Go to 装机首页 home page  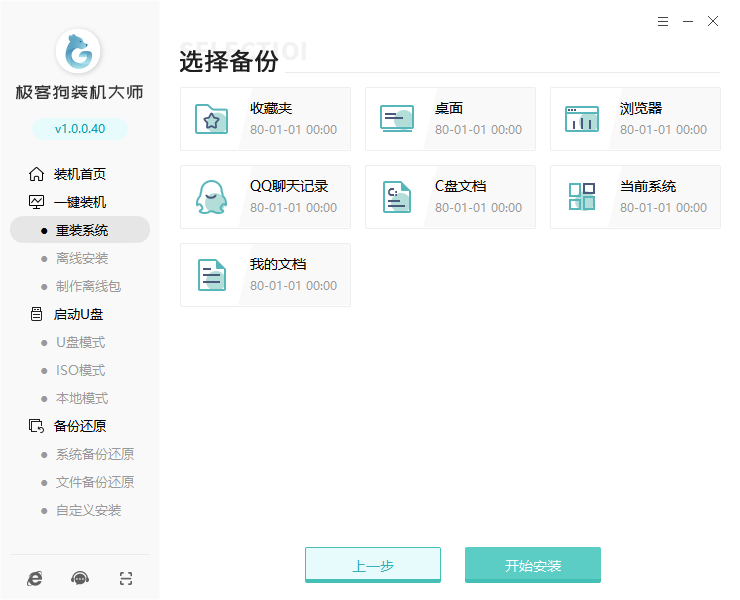pos(79,174)
